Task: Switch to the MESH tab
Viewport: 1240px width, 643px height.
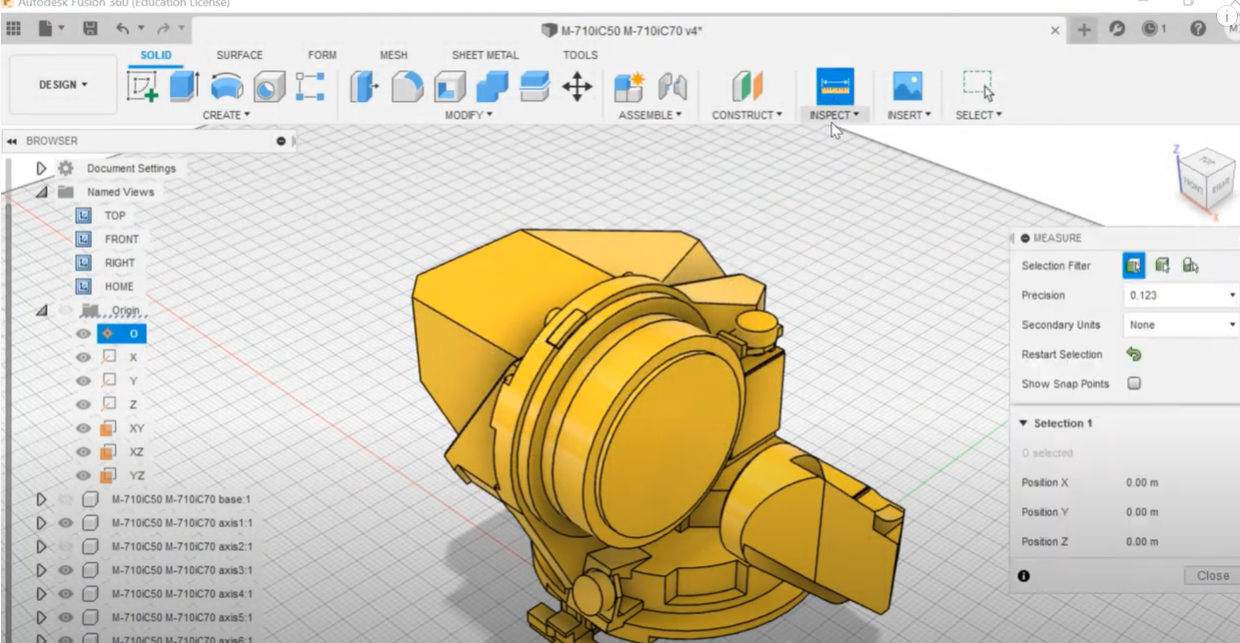Action: click(393, 55)
